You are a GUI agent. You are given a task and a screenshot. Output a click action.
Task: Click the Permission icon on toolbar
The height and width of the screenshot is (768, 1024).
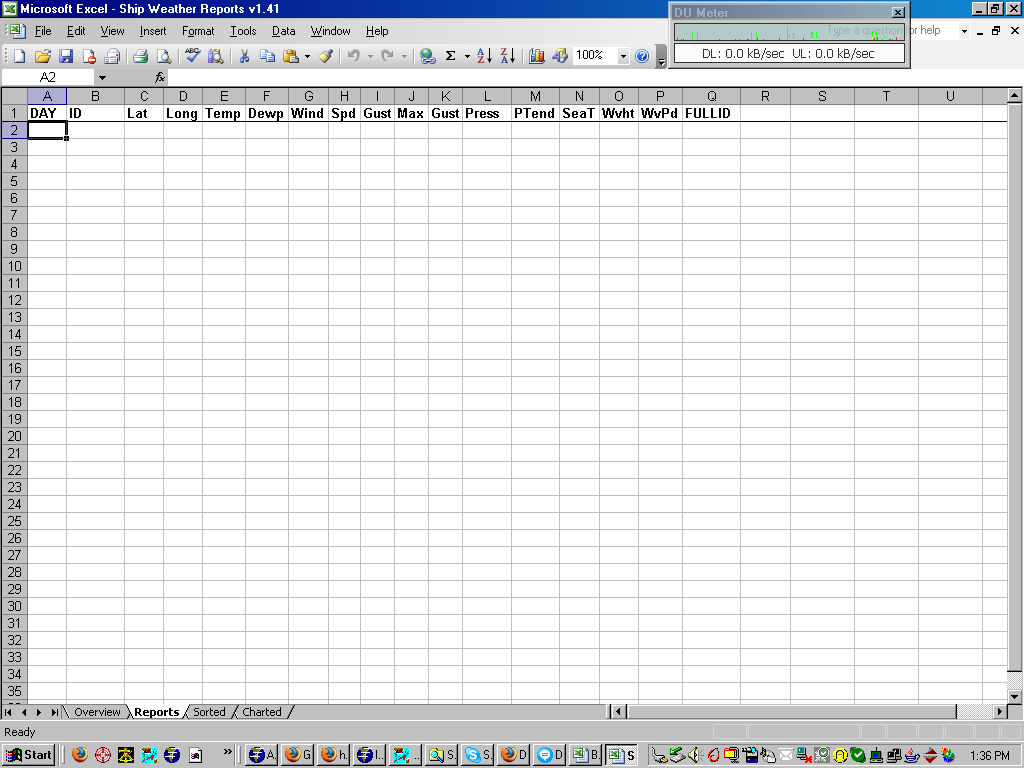(89, 56)
